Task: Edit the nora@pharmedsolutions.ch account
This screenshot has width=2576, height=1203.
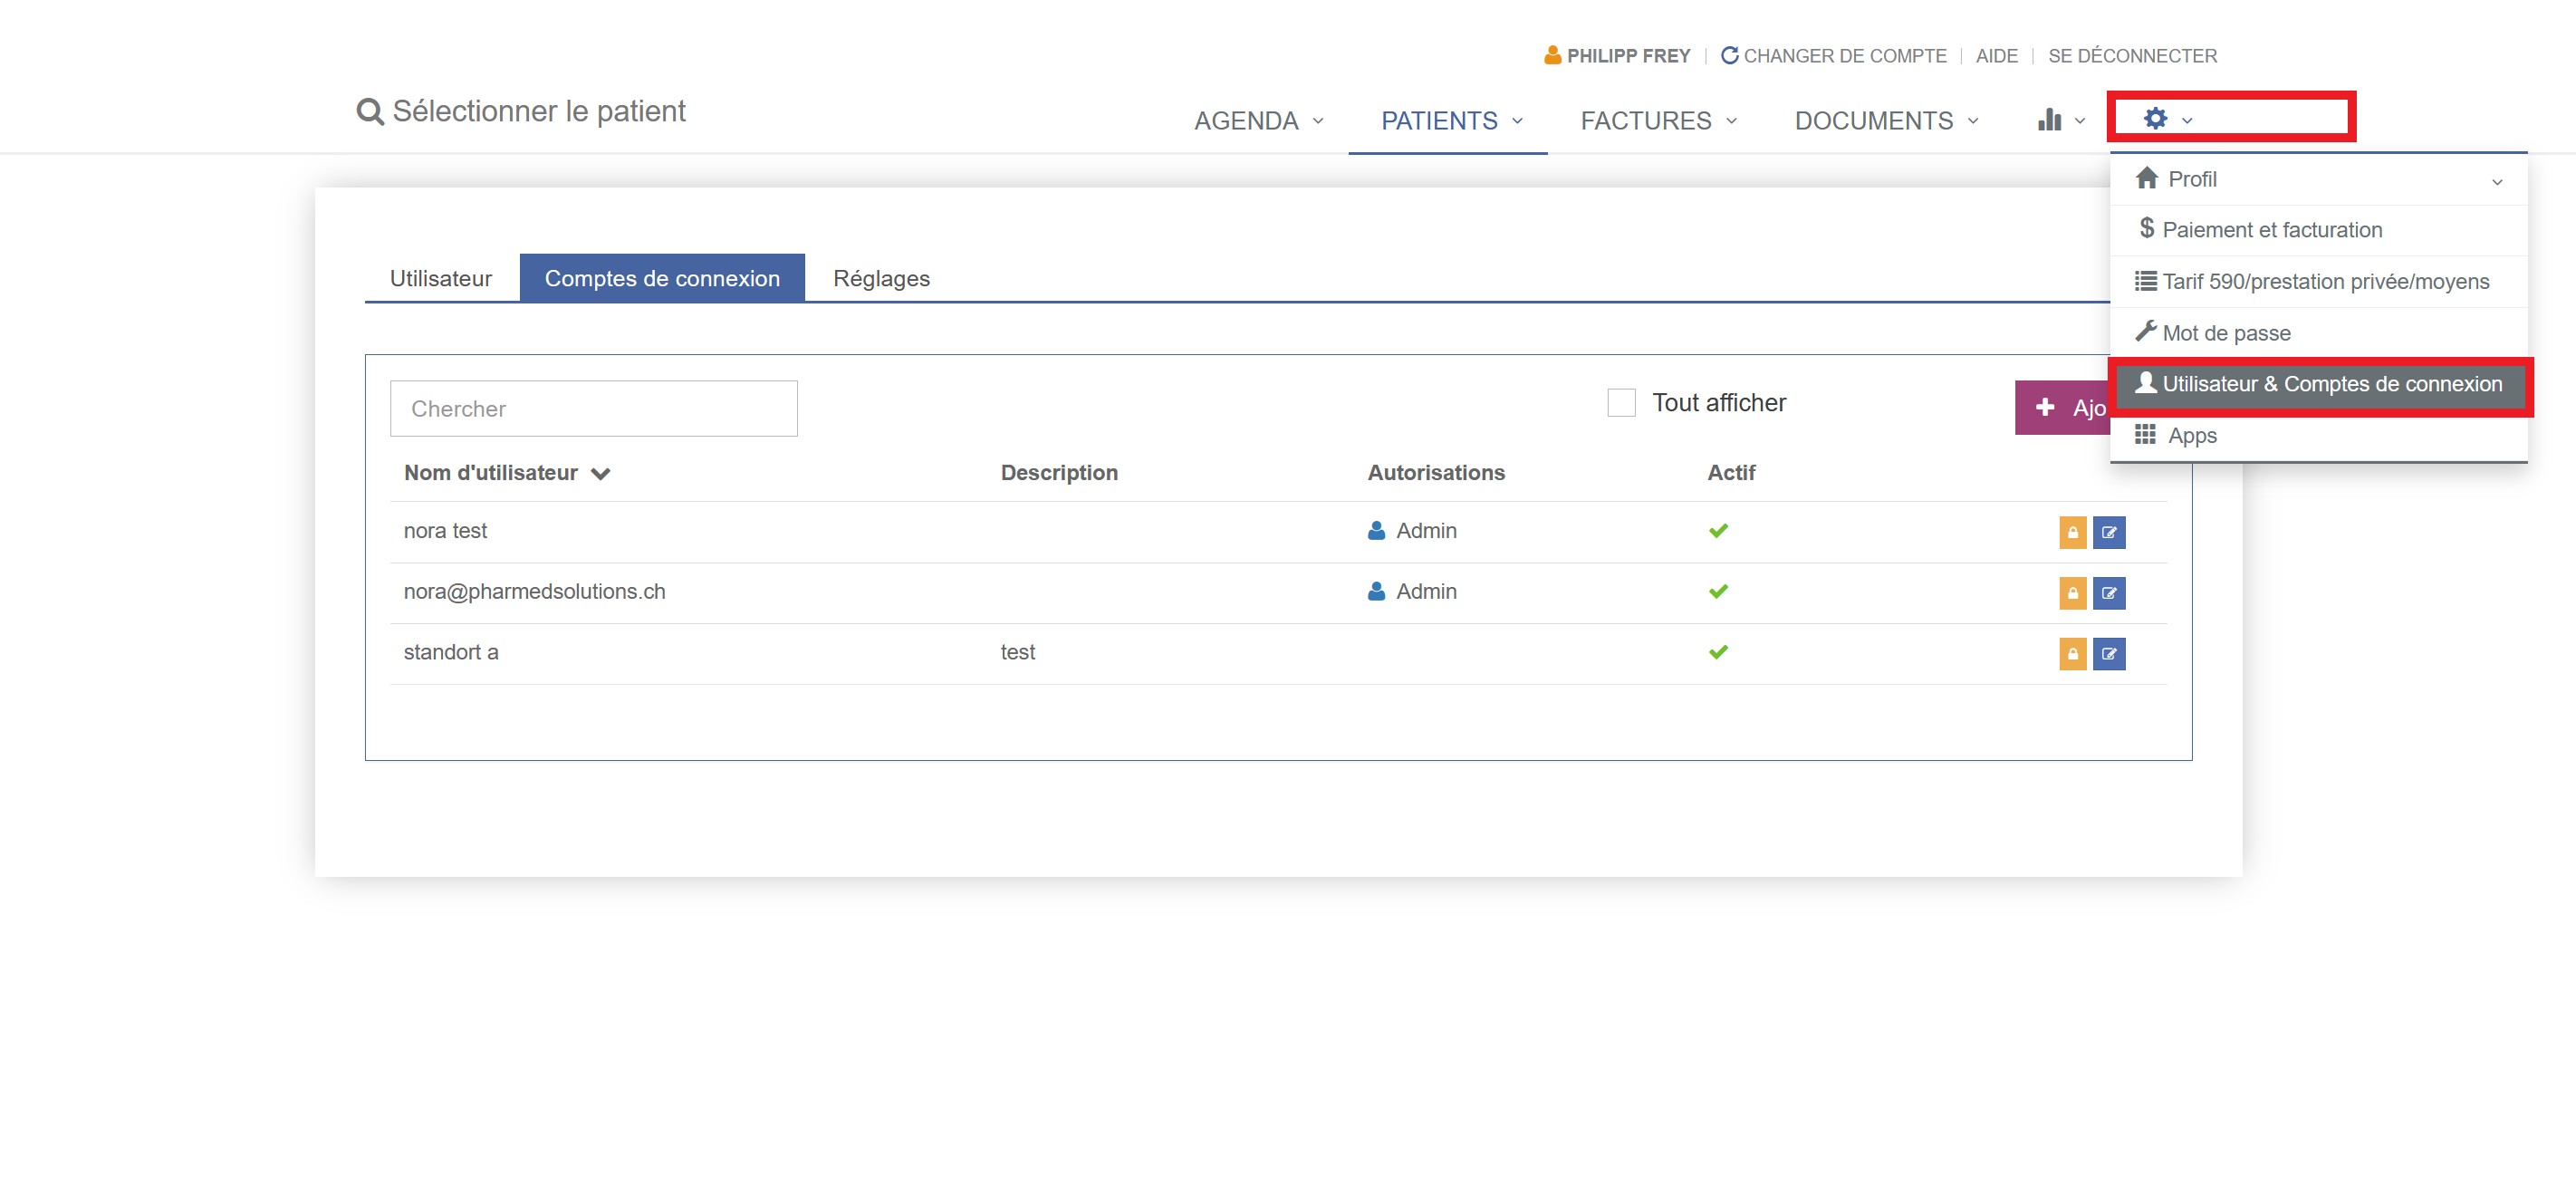Action: coord(2108,593)
